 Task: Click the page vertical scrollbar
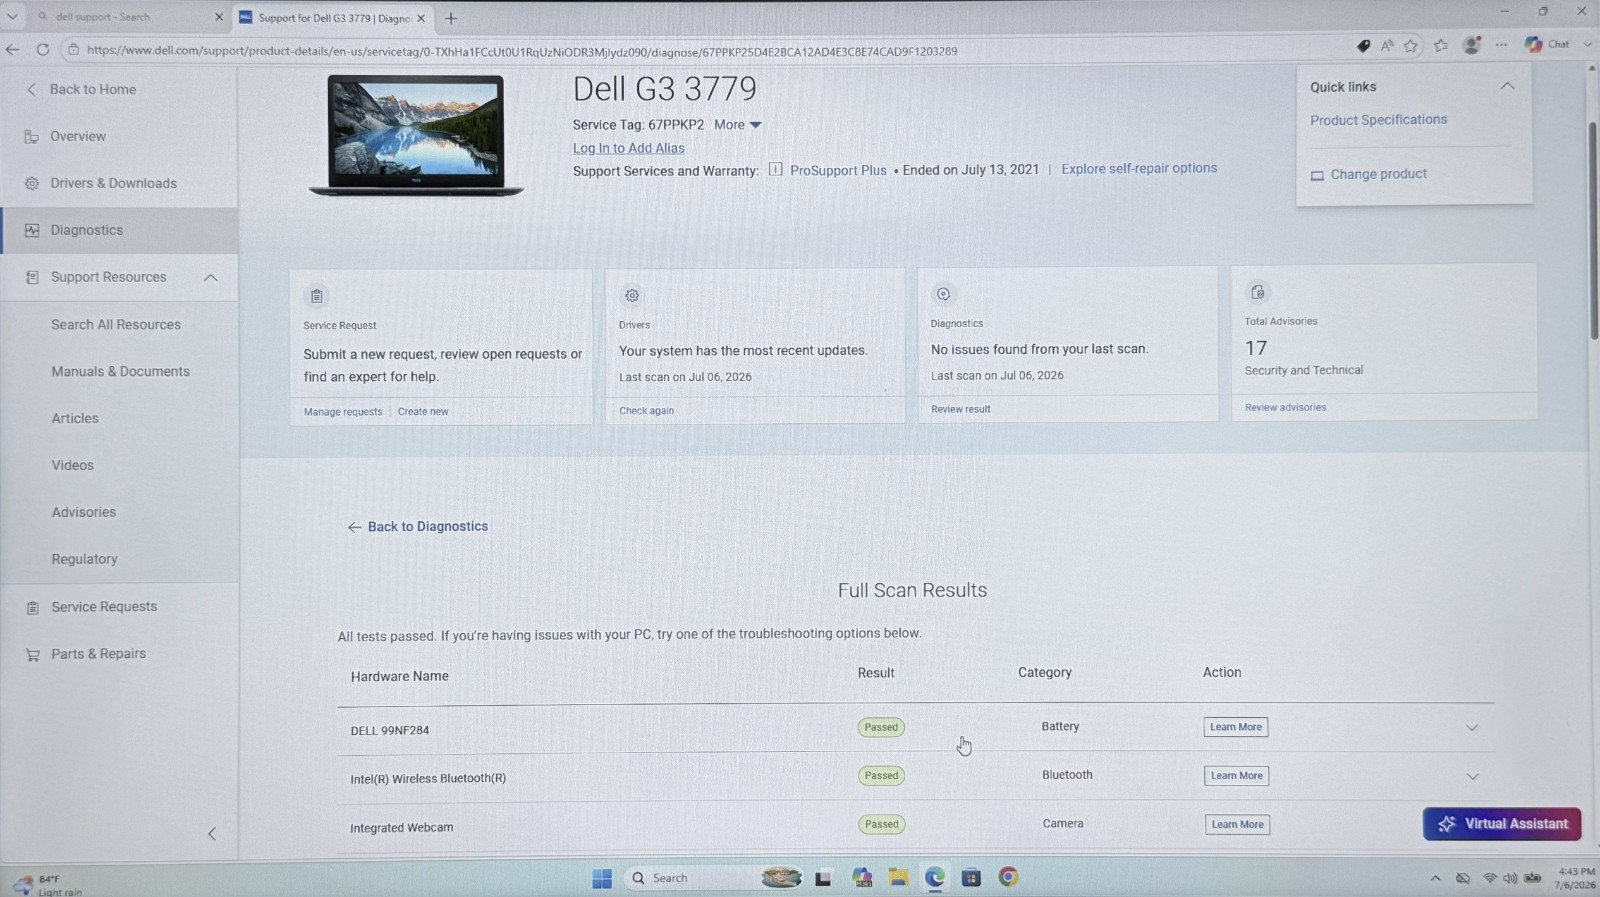pyautogui.click(x=1591, y=230)
